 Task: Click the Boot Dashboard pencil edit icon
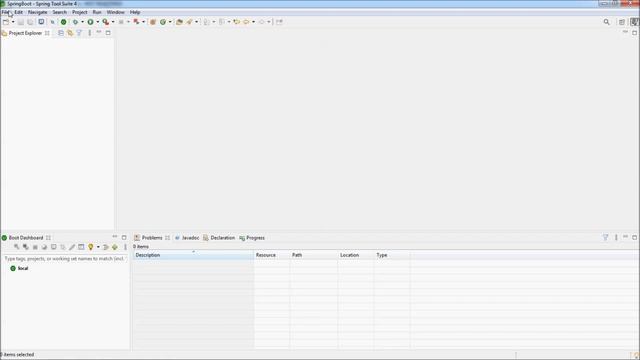coord(72,247)
